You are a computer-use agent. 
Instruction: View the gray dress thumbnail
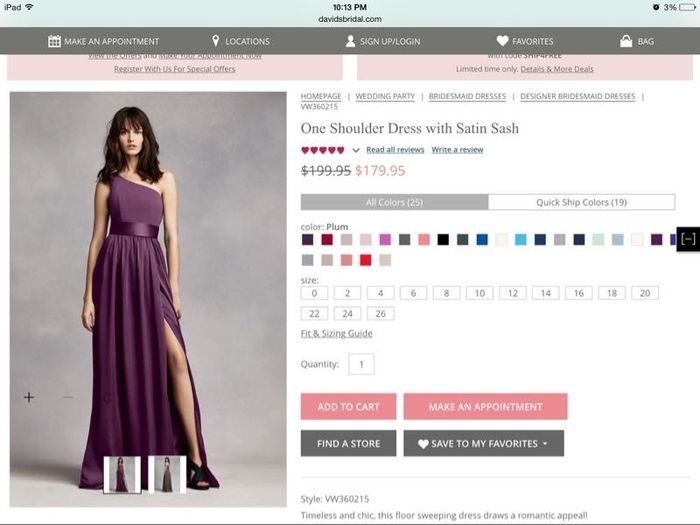[167, 474]
